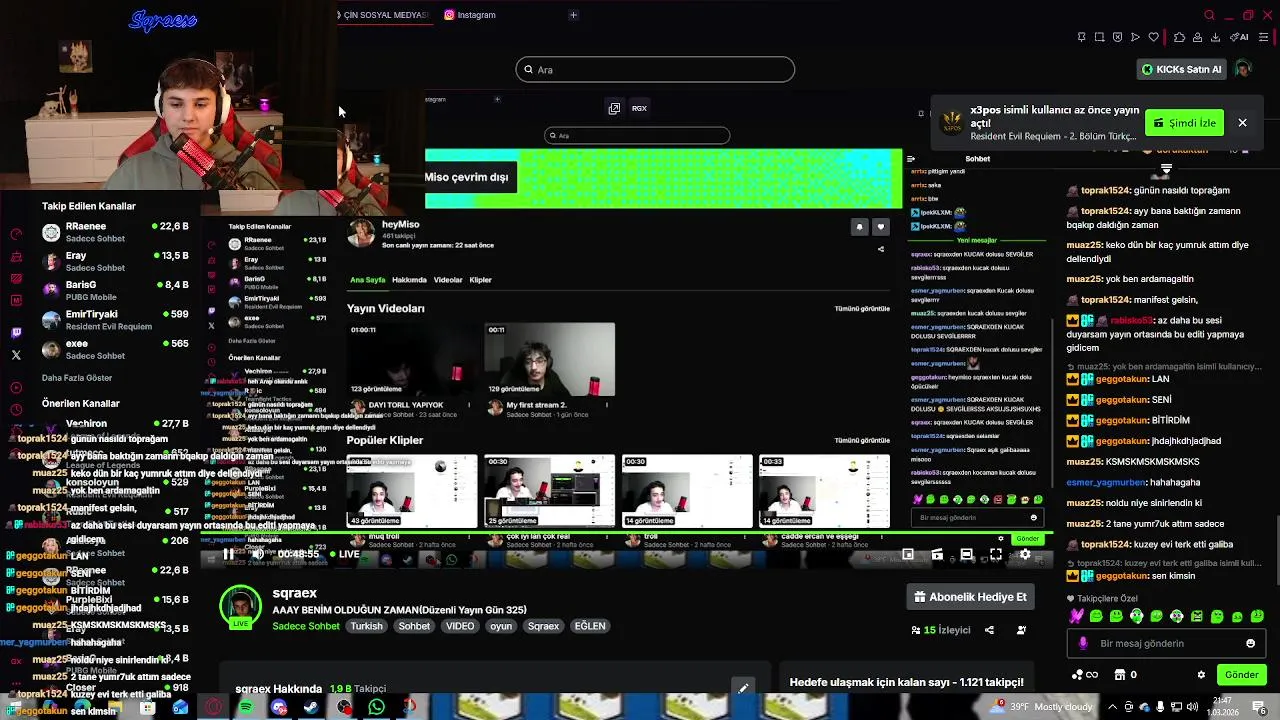Click the Ara search field at top
Viewport: 1280px width, 720px height.
coord(655,70)
